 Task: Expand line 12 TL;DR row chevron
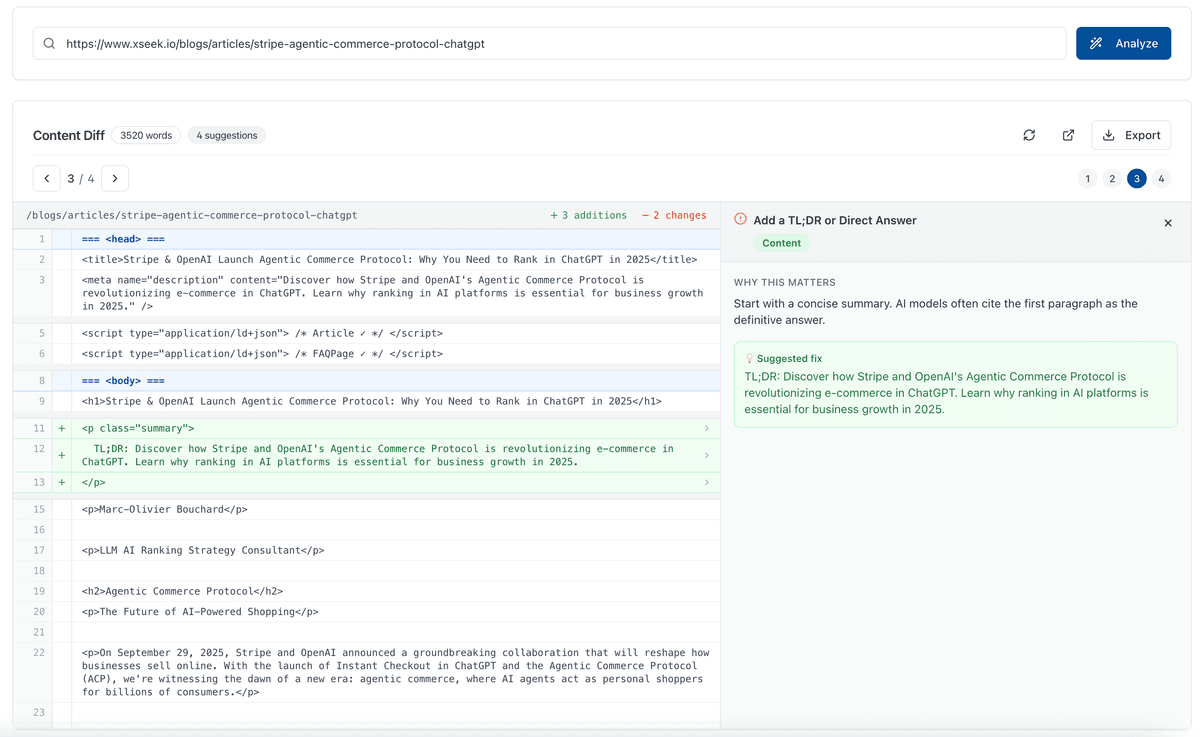[706, 456]
